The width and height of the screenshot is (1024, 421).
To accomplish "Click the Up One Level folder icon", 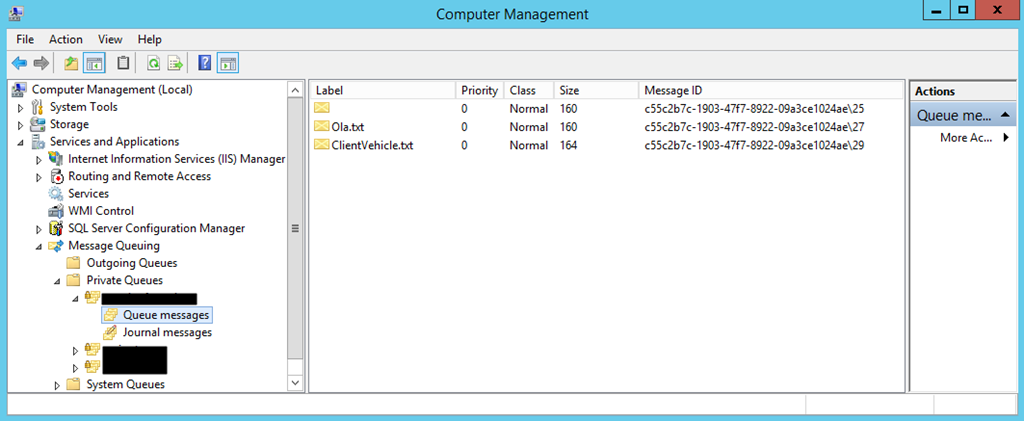I will tap(71, 64).
